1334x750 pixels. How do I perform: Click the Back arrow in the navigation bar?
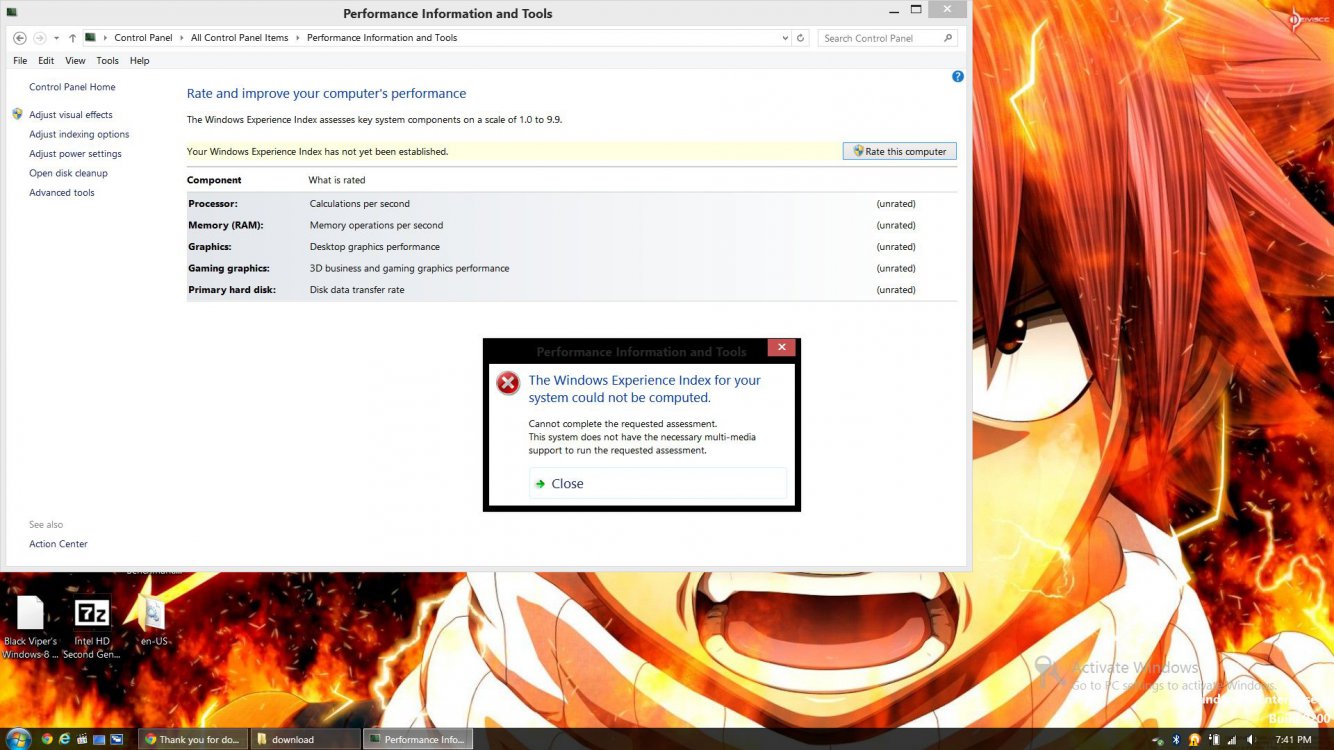tap(20, 38)
